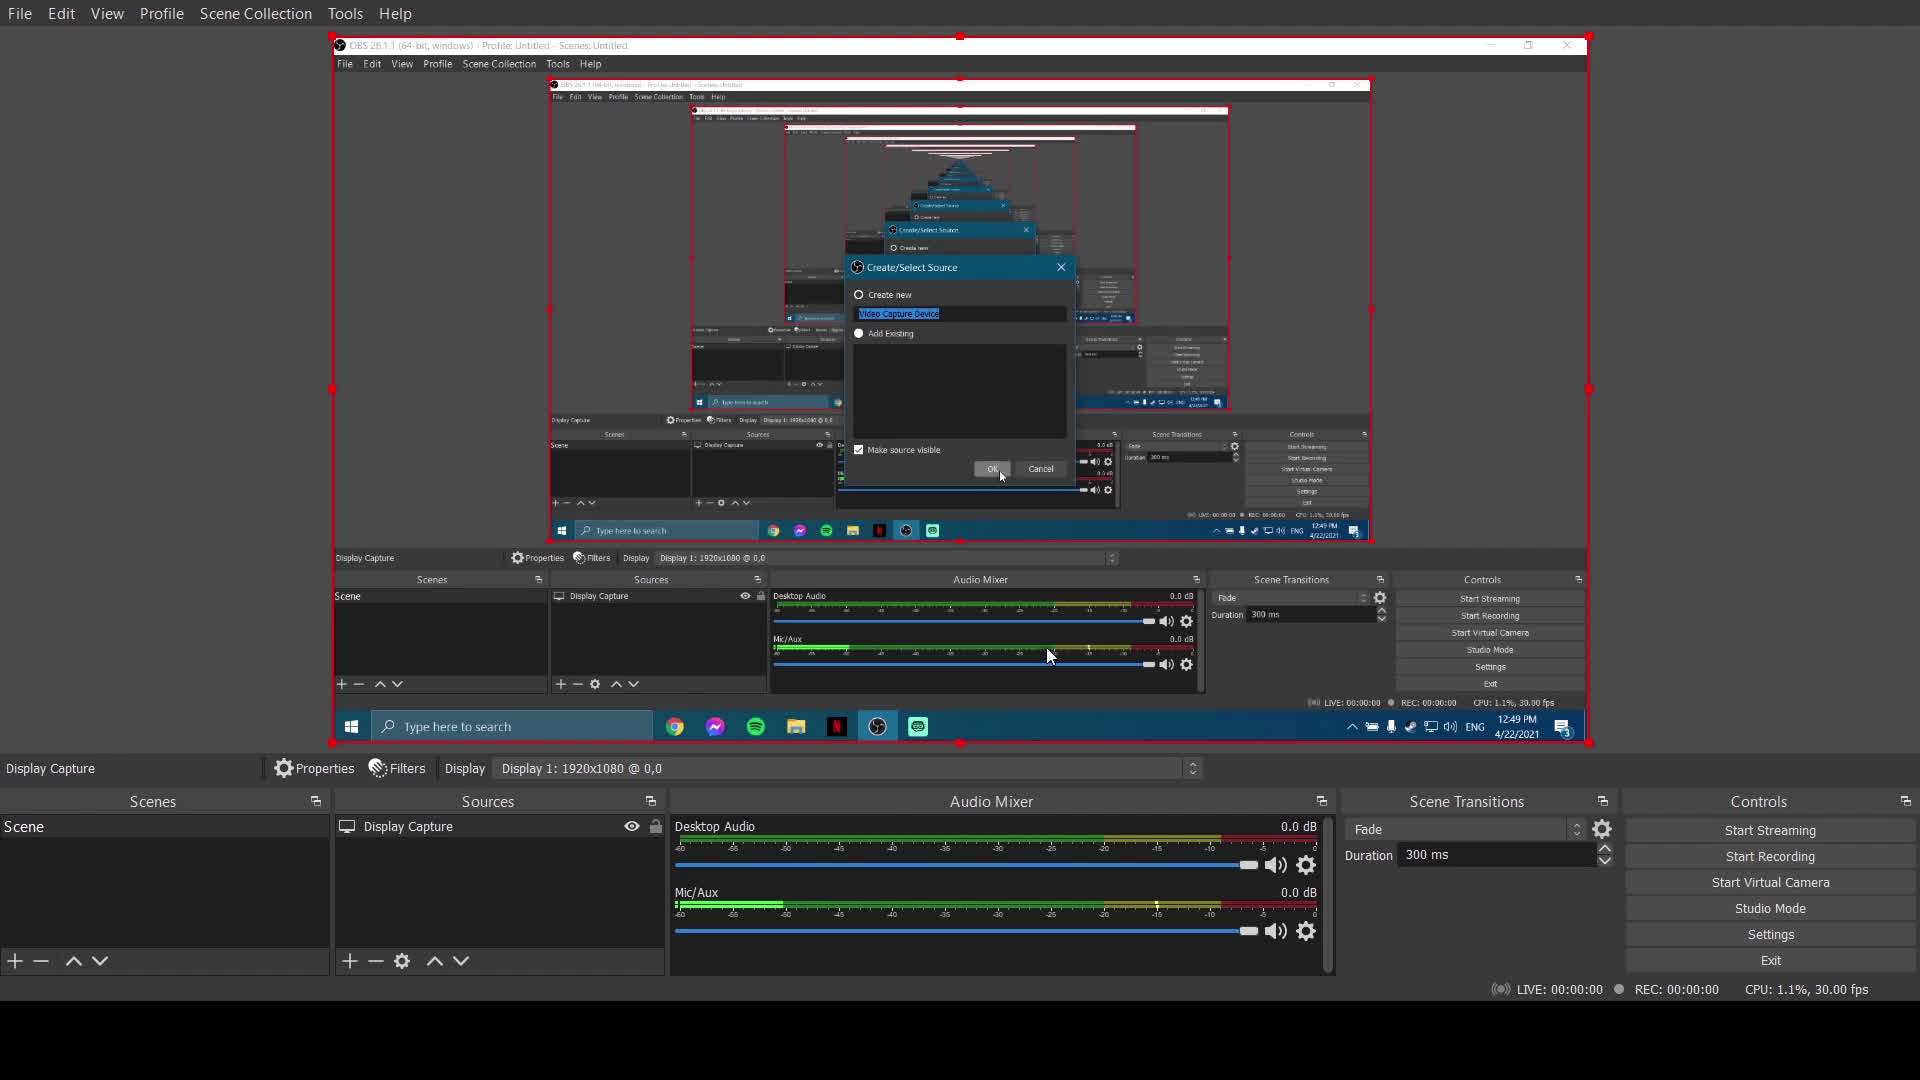1920x1080 pixels.
Task: Open the Edit menu in the outer OBS window
Action: (61, 13)
